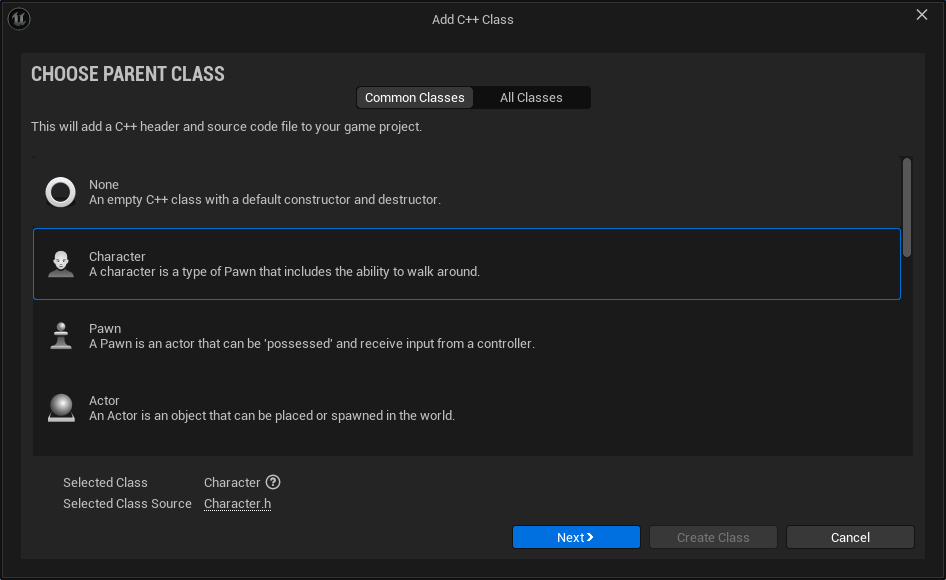This screenshot has height=580, width=946.
Task: Switch to the All Classes tab
Action: tap(531, 98)
